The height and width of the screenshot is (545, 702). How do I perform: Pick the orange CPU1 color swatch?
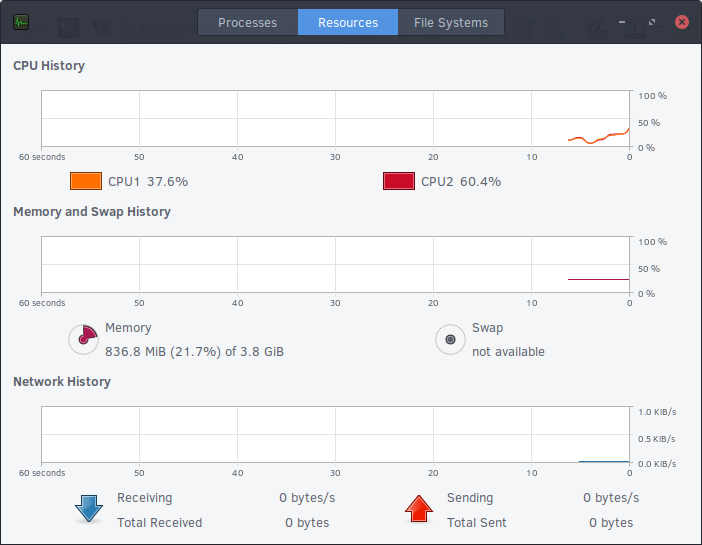[x=86, y=181]
